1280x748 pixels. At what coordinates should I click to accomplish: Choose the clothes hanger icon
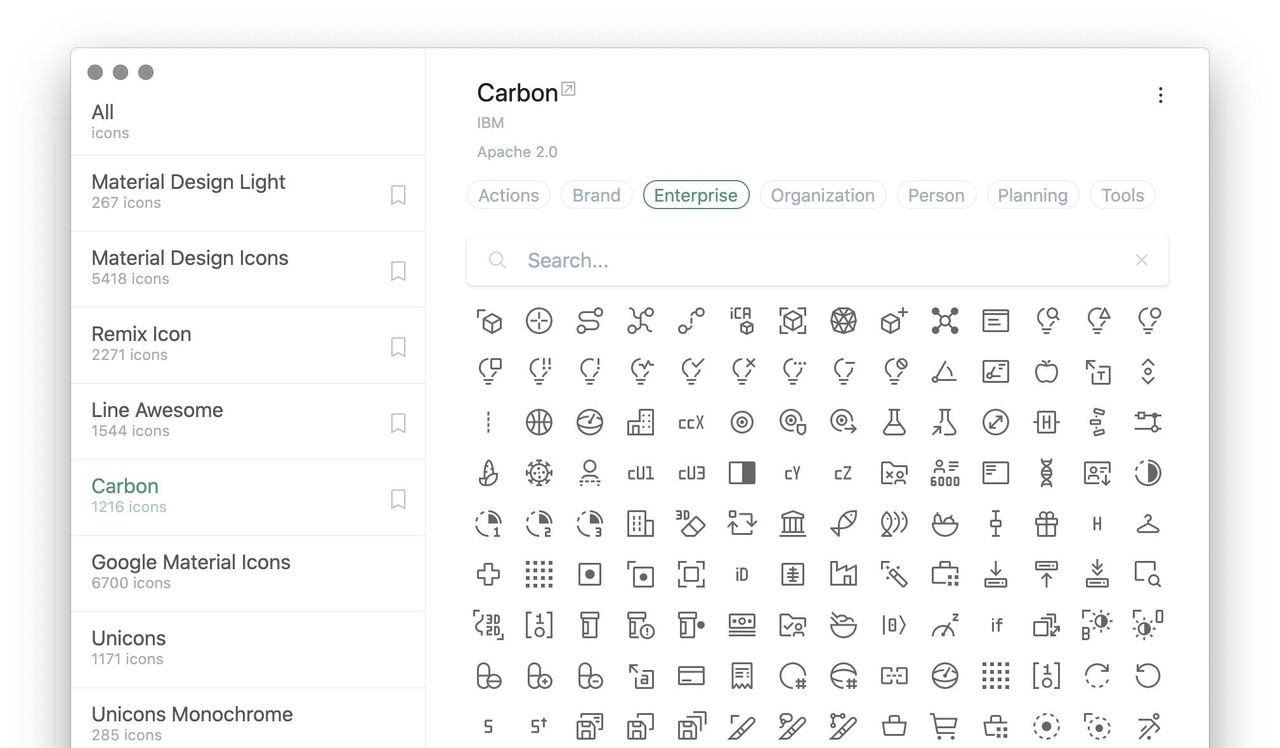[x=1147, y=523]
